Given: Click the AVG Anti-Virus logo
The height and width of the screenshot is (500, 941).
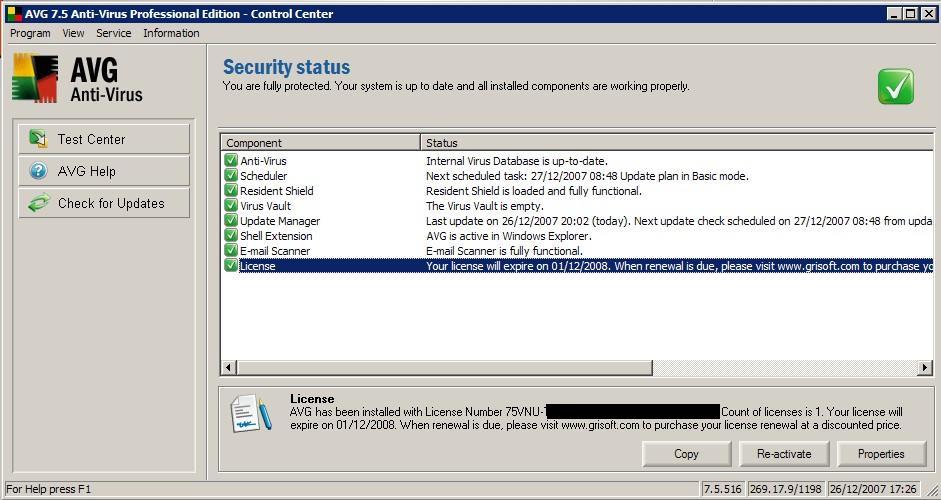Looking at the screenshot, I should click(77, 79).
